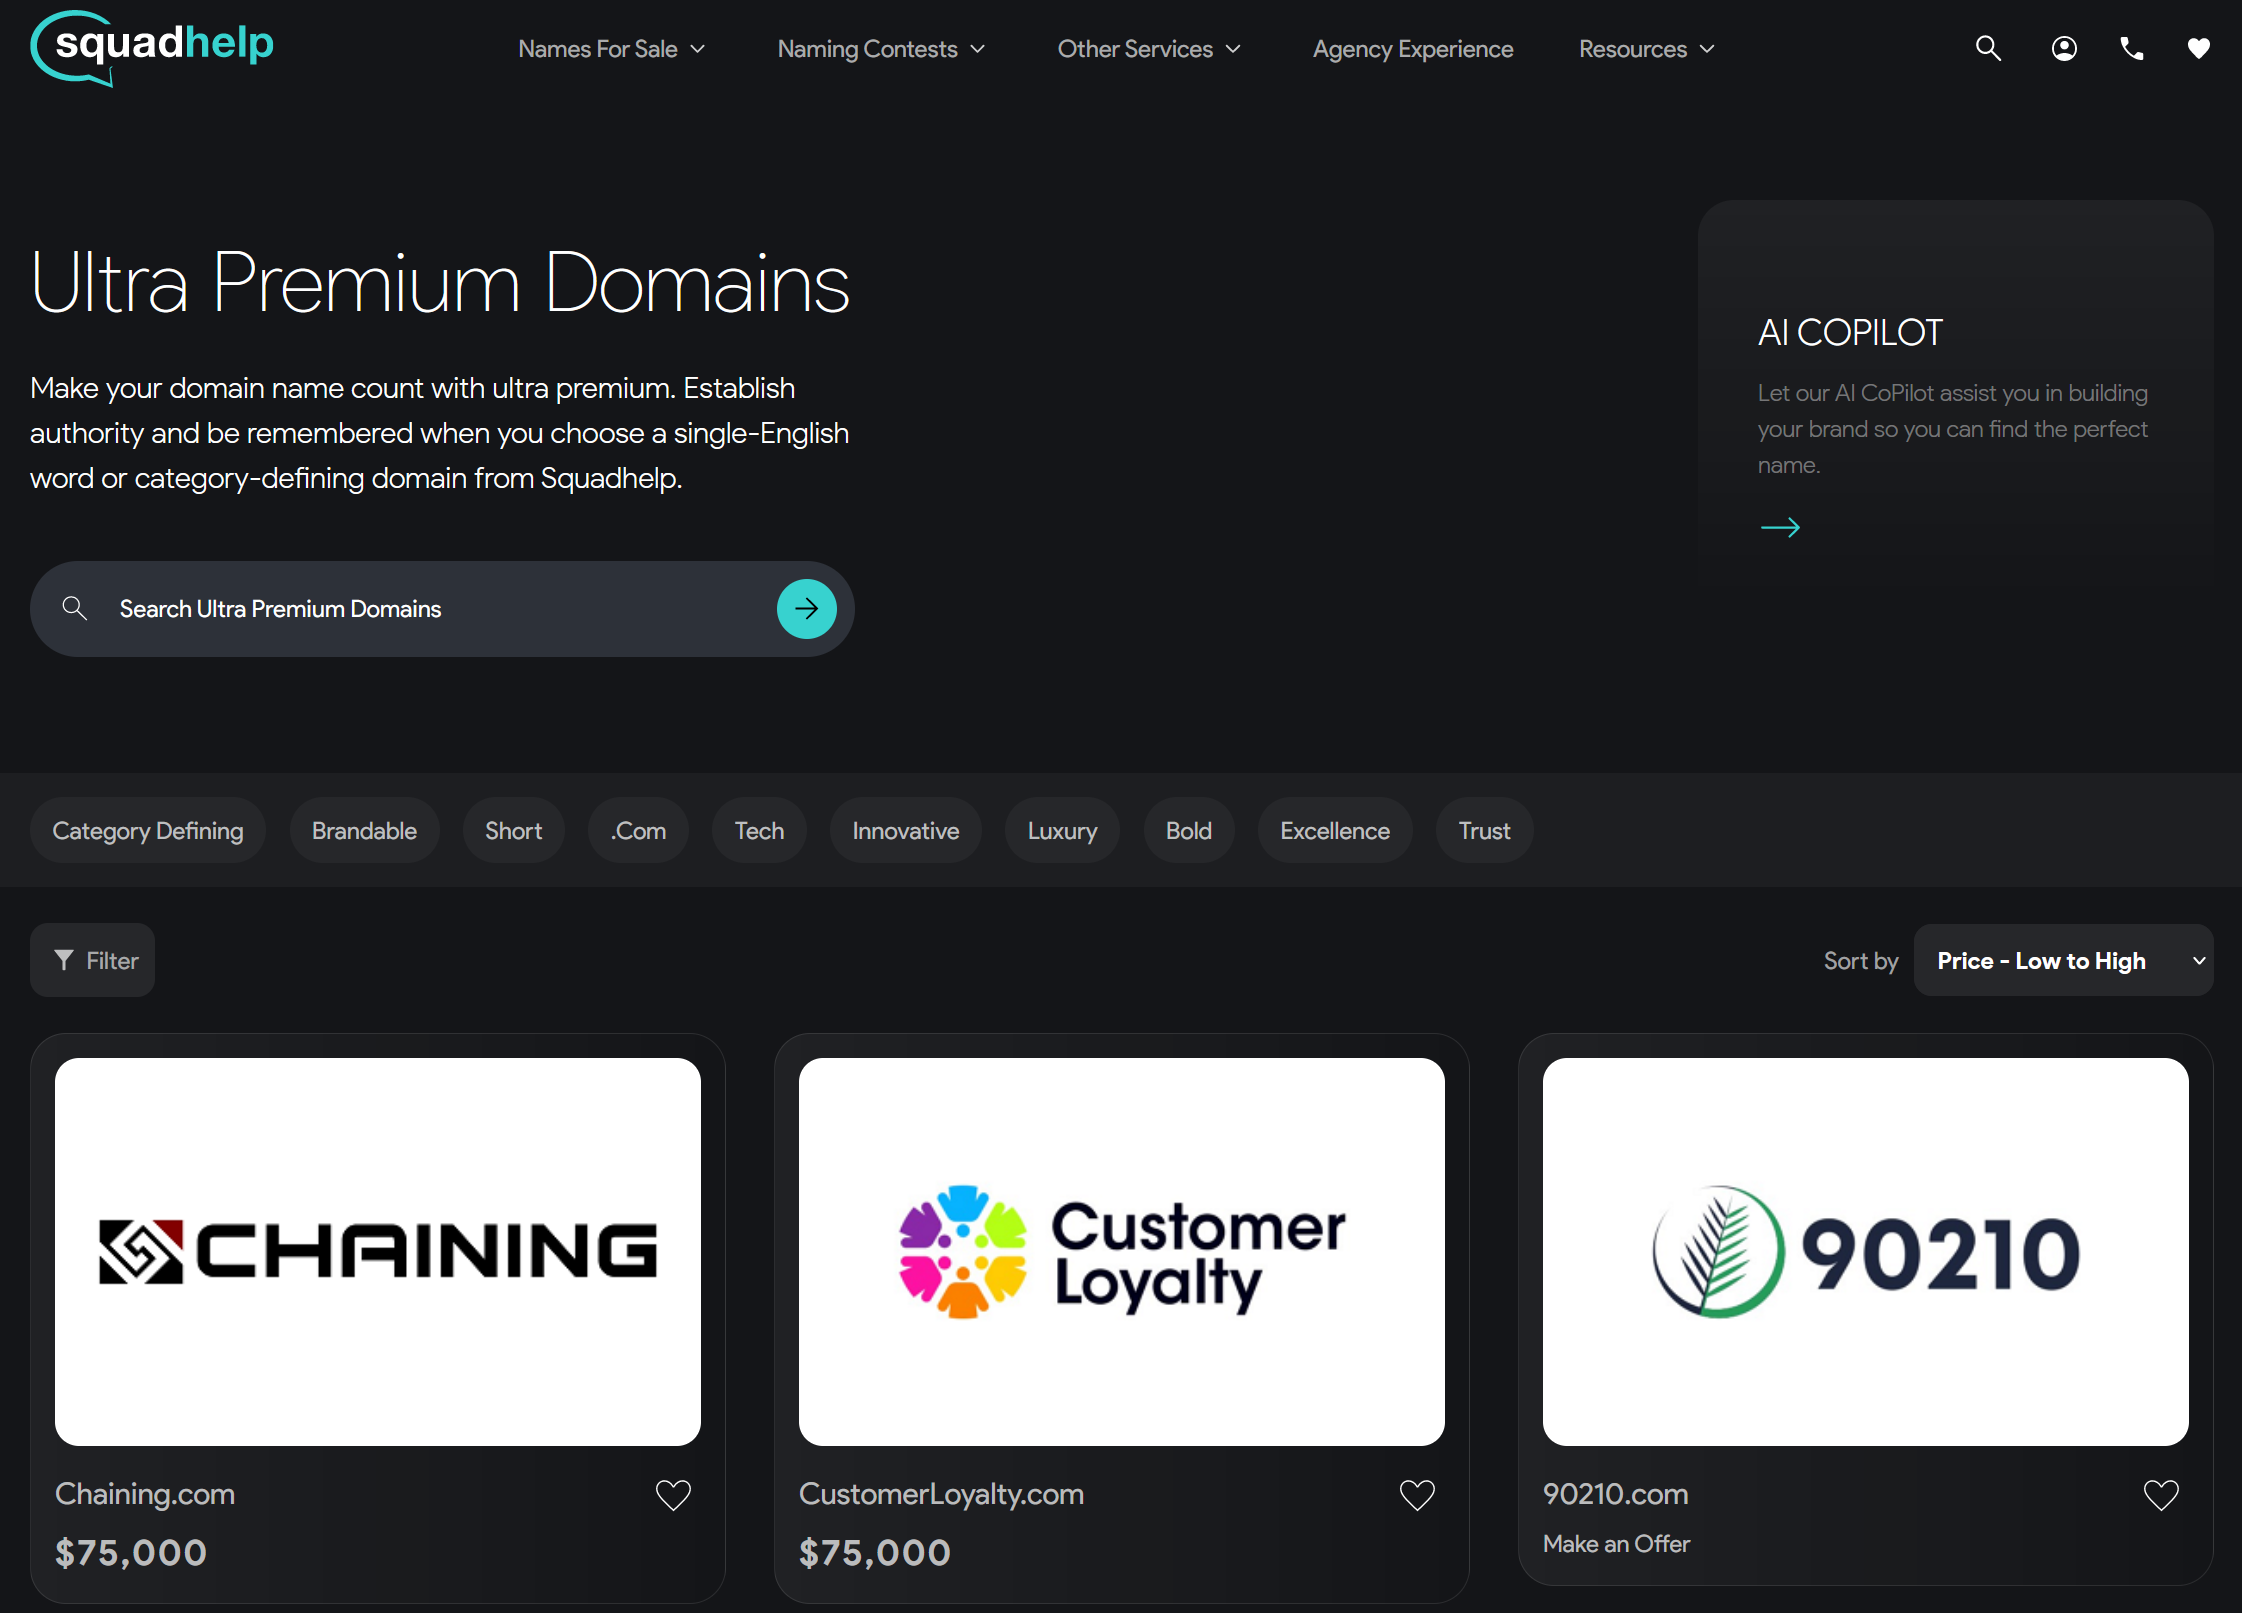Viewport: 2242px width, 1613px height.
Task: Open the user account icon
Action: (x=2064, y=48)
